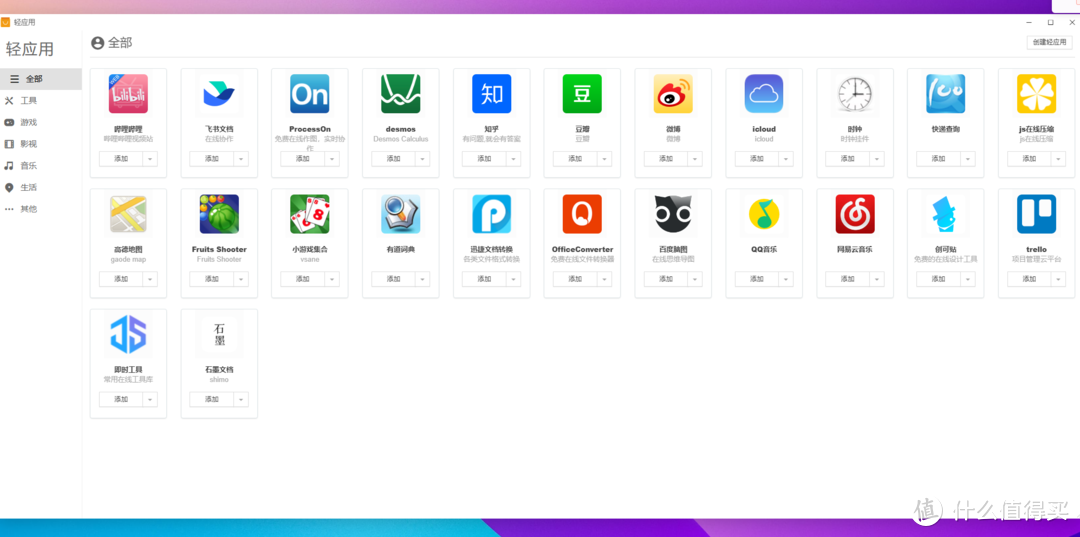The height and width of the screenshot is (537, 1080).
Task: Switch to 工具 category
Action: (x=41, y=101)
